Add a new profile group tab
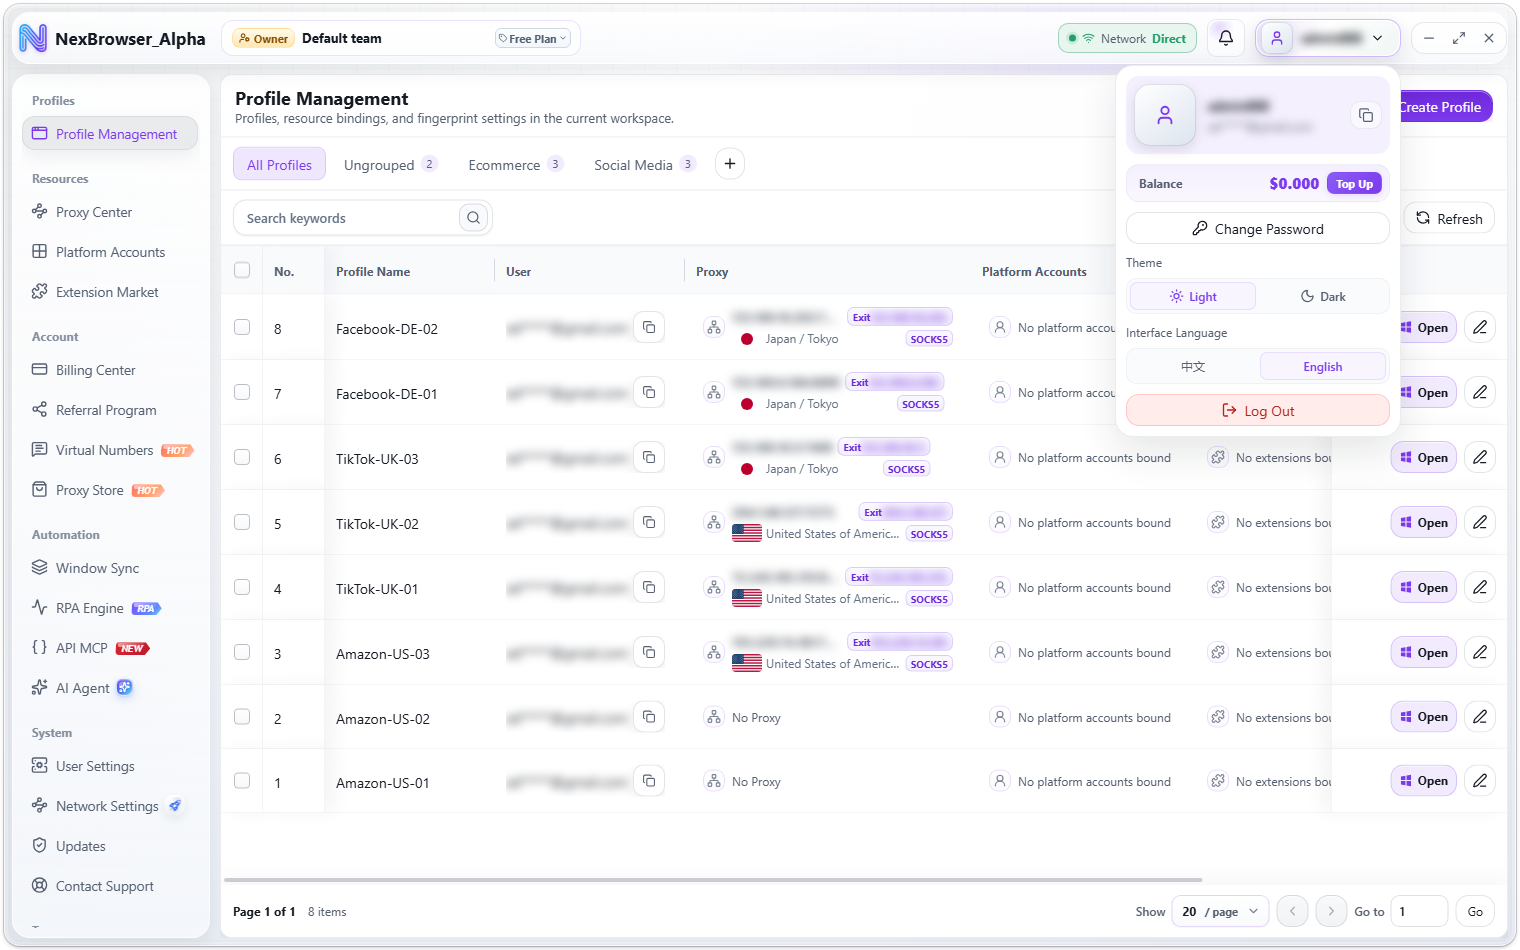The height and width of the screenshot is (950, 1520). click(730, 164)
